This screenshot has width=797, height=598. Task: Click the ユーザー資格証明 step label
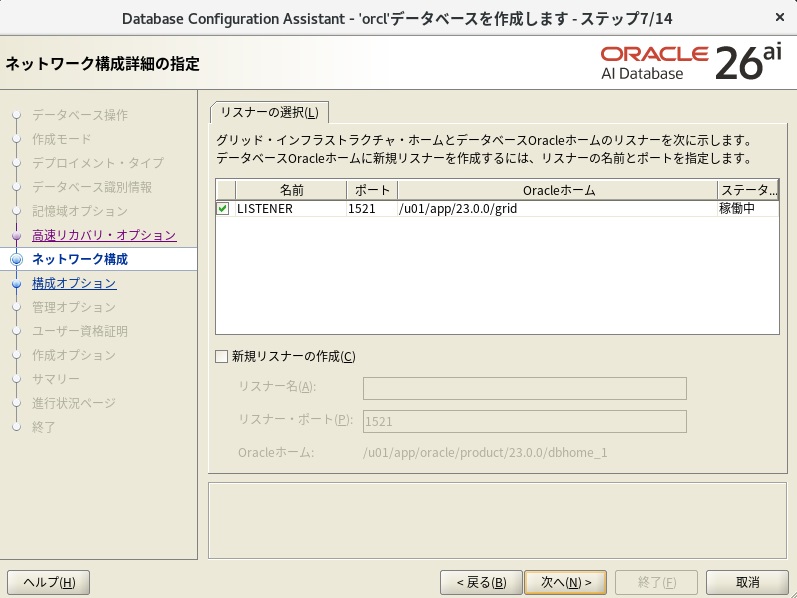(80, 331)
